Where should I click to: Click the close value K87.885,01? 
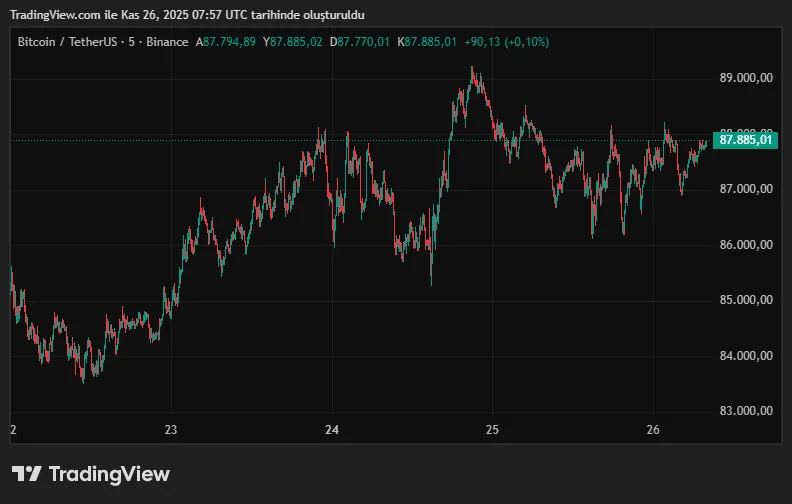click(427, 42)
